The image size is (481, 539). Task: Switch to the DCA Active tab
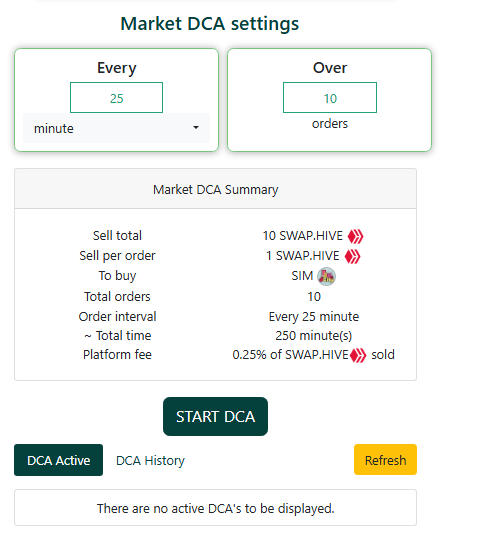tap(58, 460)
